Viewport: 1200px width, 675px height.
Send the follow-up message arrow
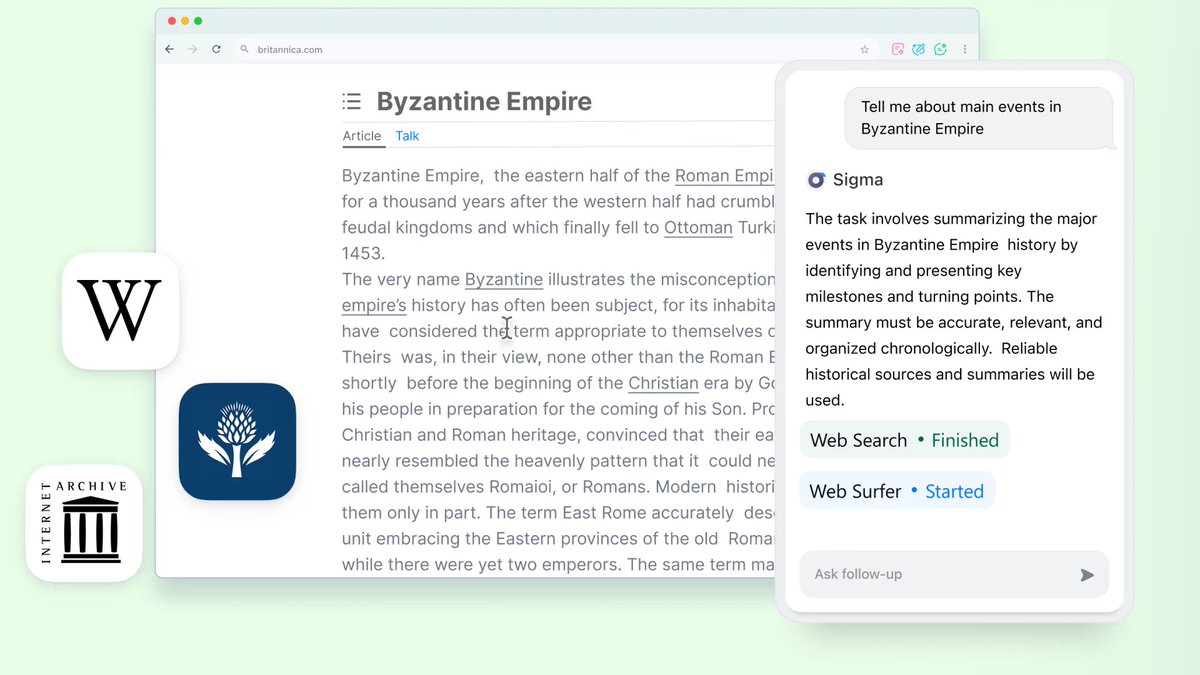pos(1087,575)
